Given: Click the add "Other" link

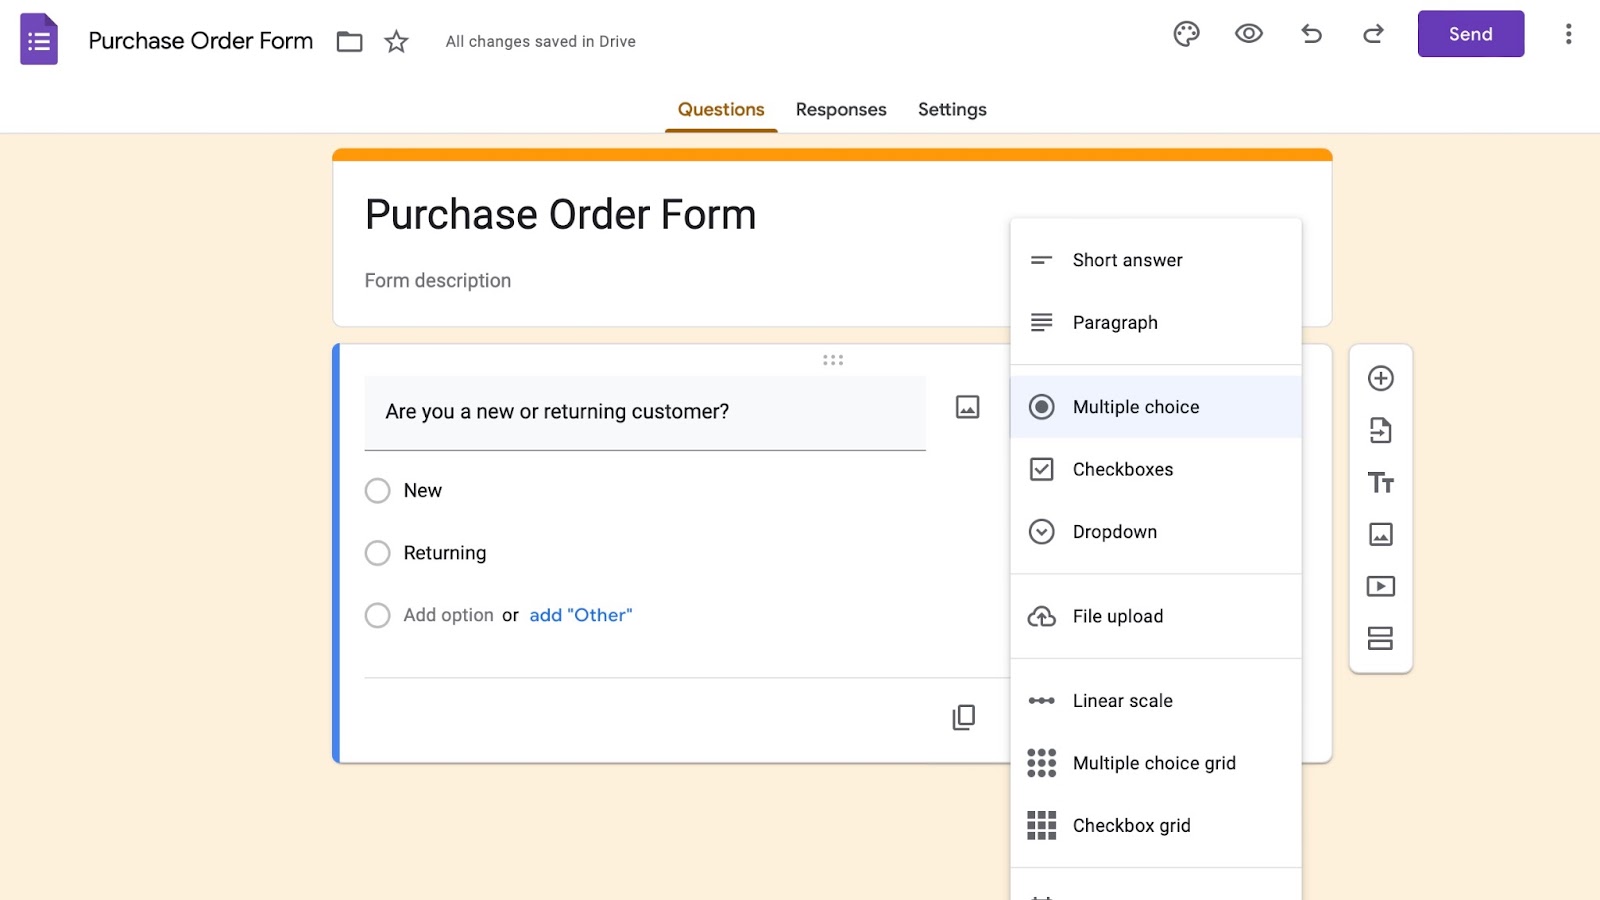Looking at the screenshot, I should pyautogui.click(x=580, y=615).
